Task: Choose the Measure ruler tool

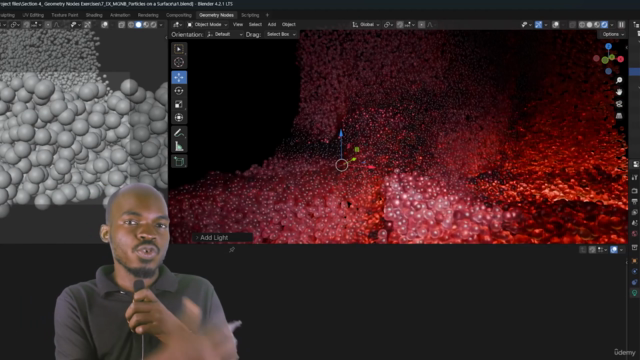Action: click(179, 146)
